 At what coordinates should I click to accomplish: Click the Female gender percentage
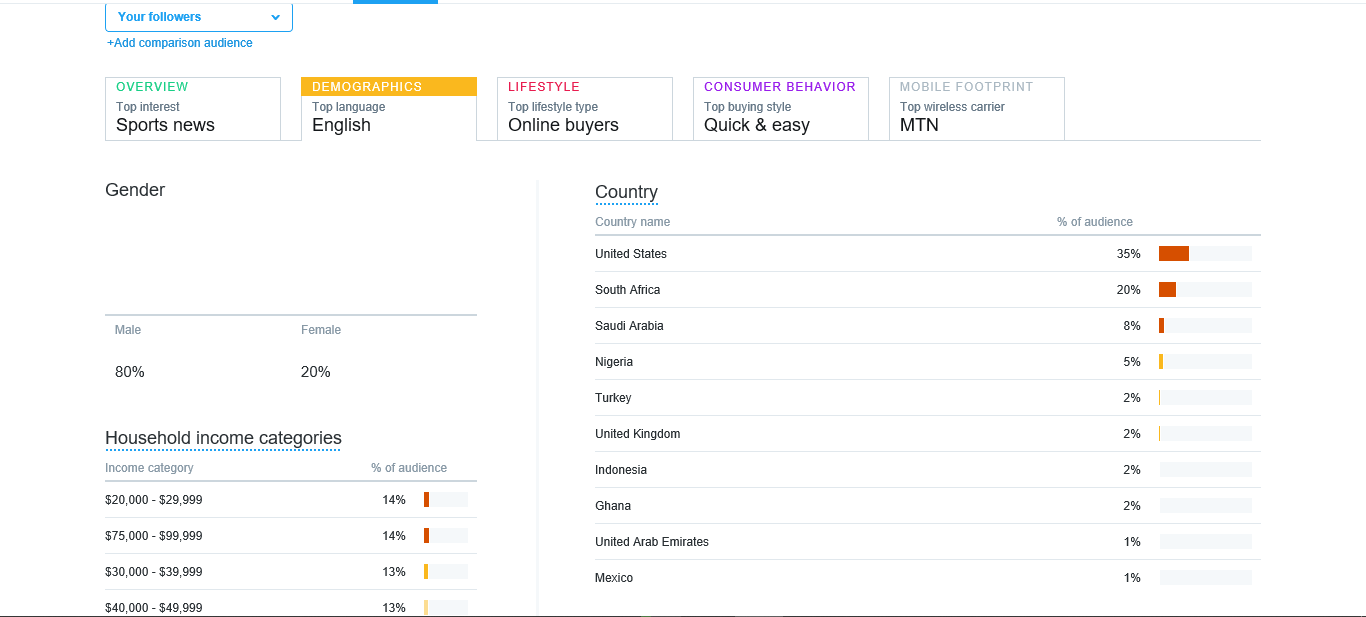pyautogui.click(x=316, y=372)
